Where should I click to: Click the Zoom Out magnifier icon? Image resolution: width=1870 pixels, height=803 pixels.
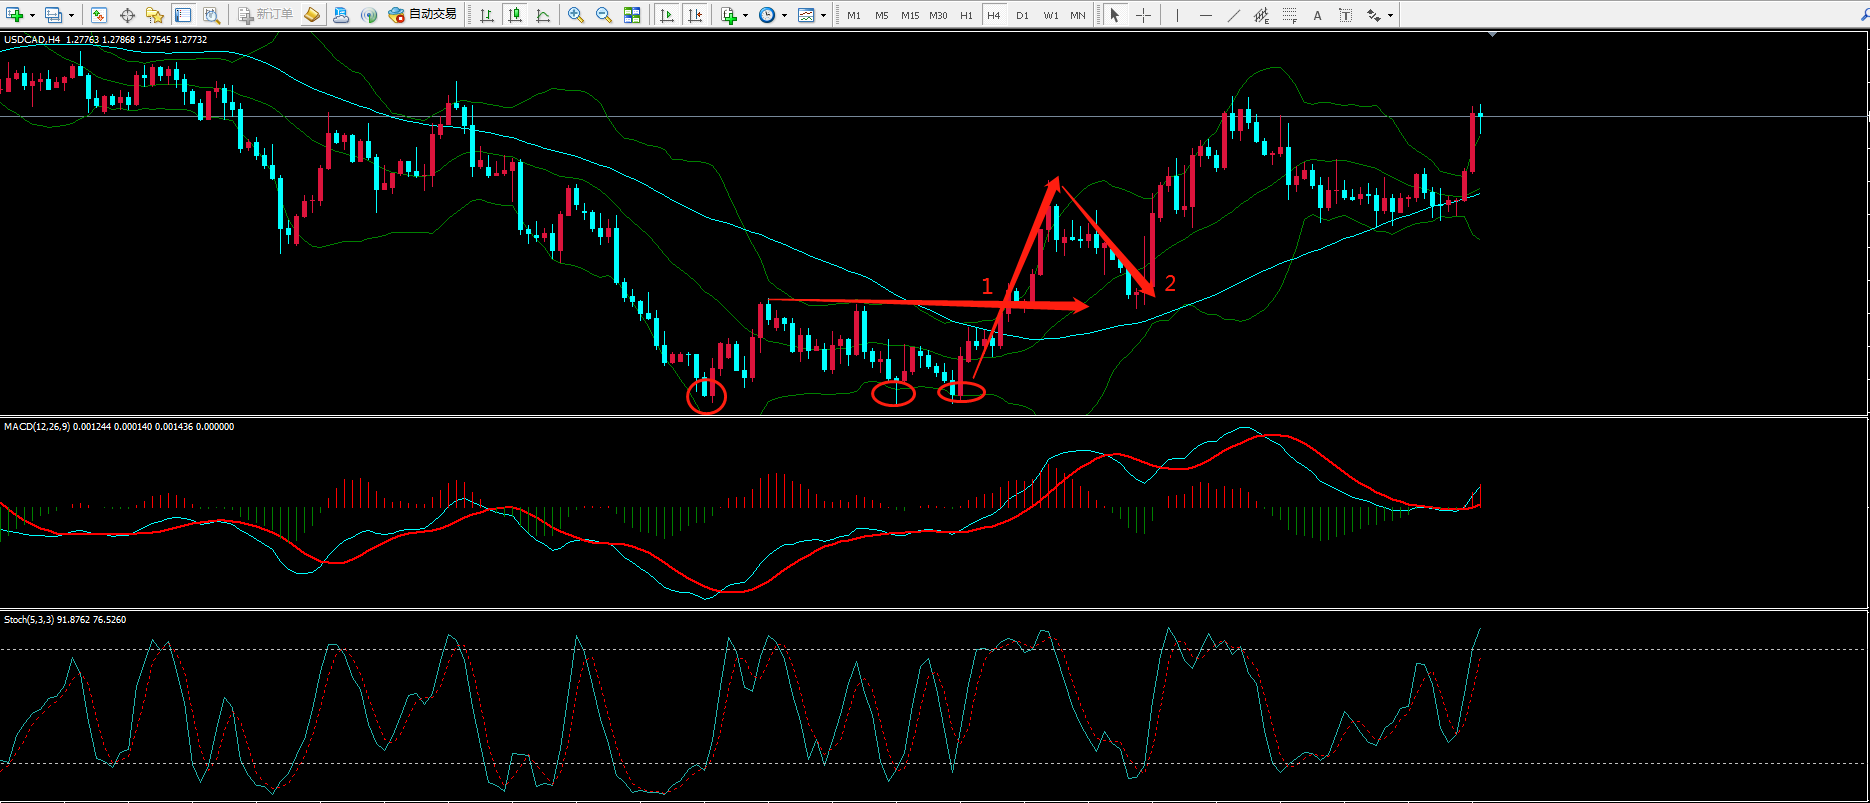604,15
